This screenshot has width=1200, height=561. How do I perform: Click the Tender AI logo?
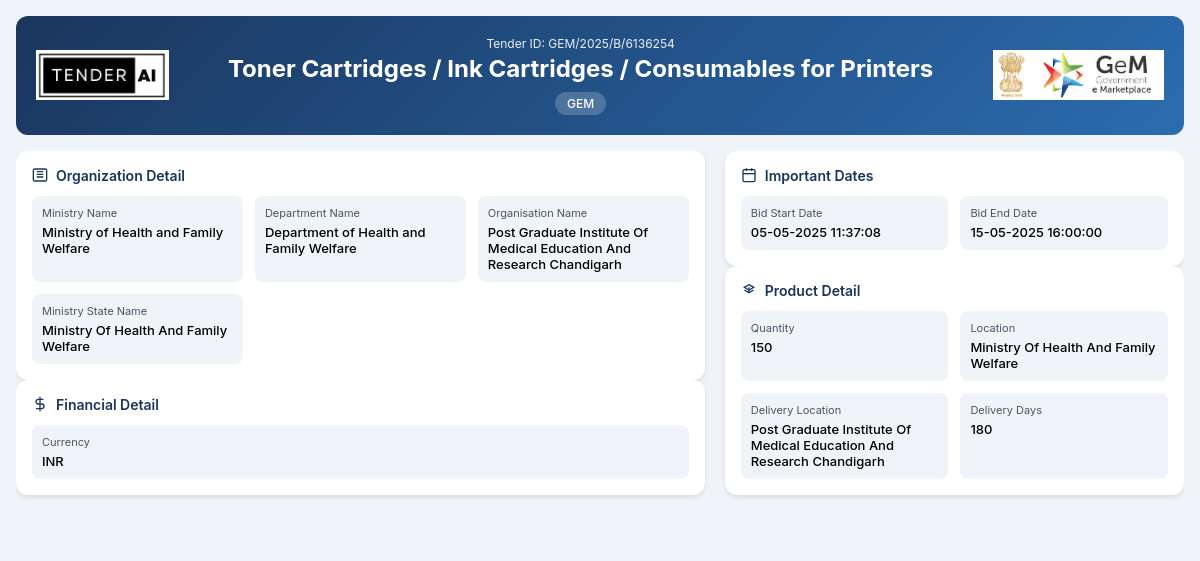pyautogui.click(x=102, y=75)
